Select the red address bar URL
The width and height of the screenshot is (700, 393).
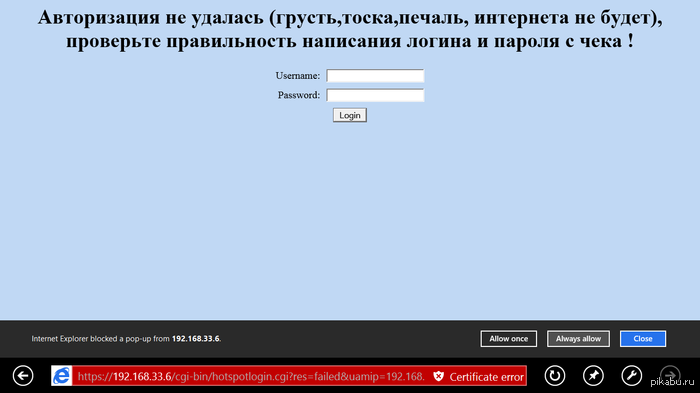click(x=251, y=376)
